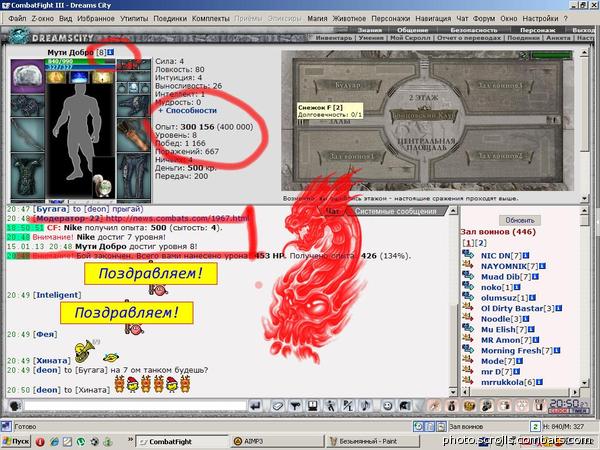600x450 pixels.
Task: Click the pants equipment slot
Action: pyautogui.click(x=134, y=176)
